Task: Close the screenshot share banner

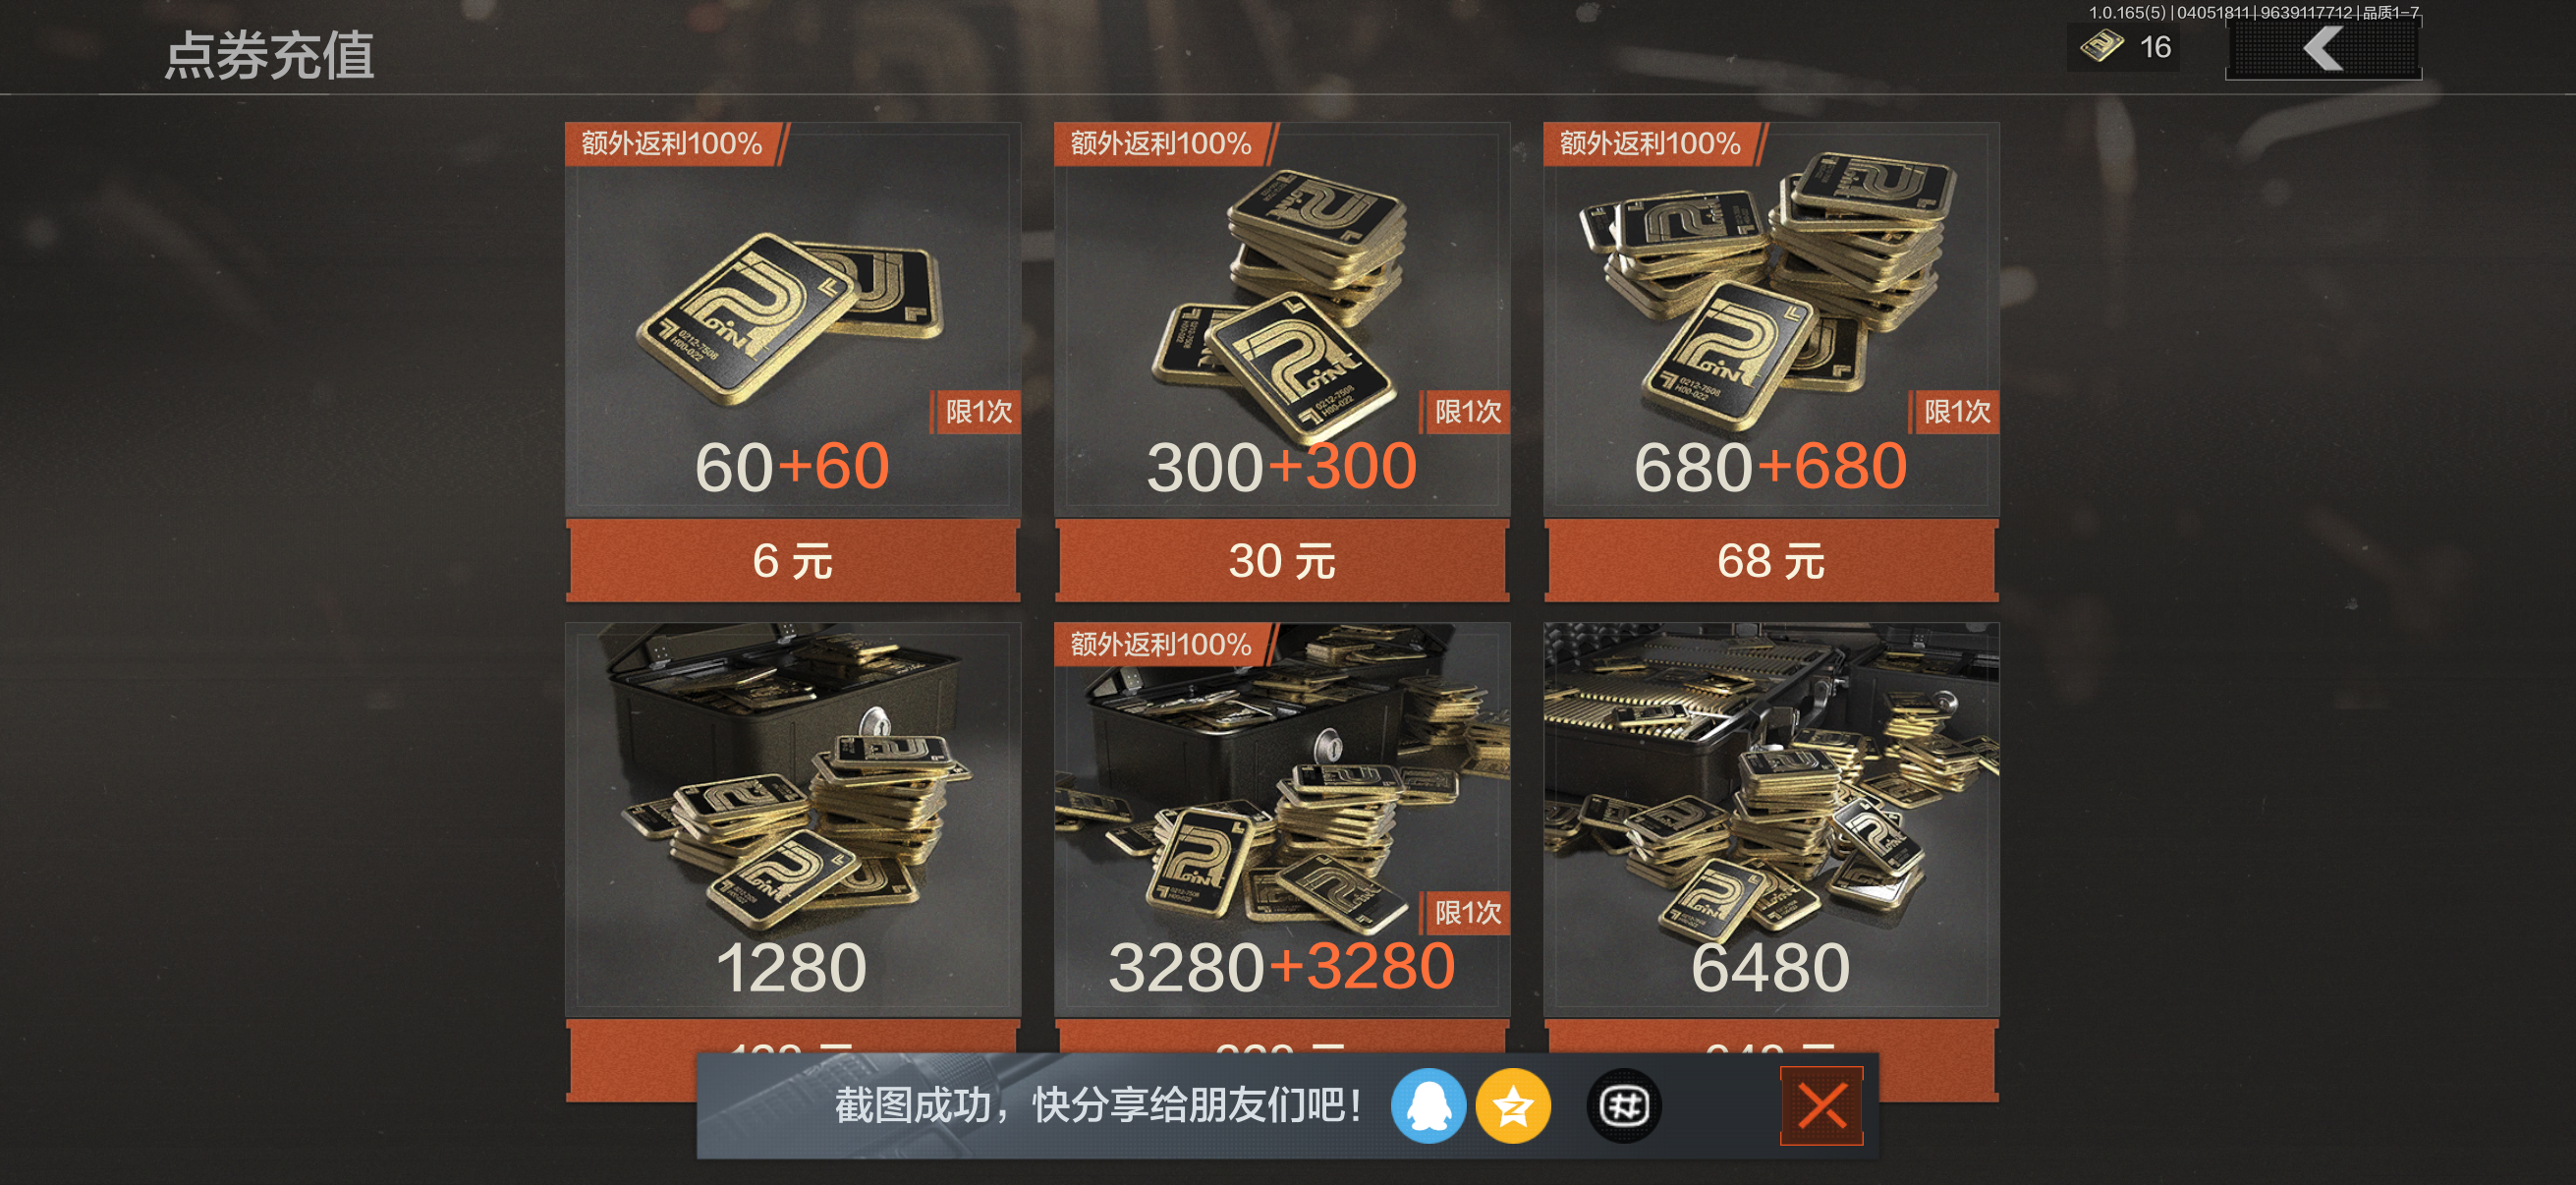Action: click(x=1821, y=1106)
